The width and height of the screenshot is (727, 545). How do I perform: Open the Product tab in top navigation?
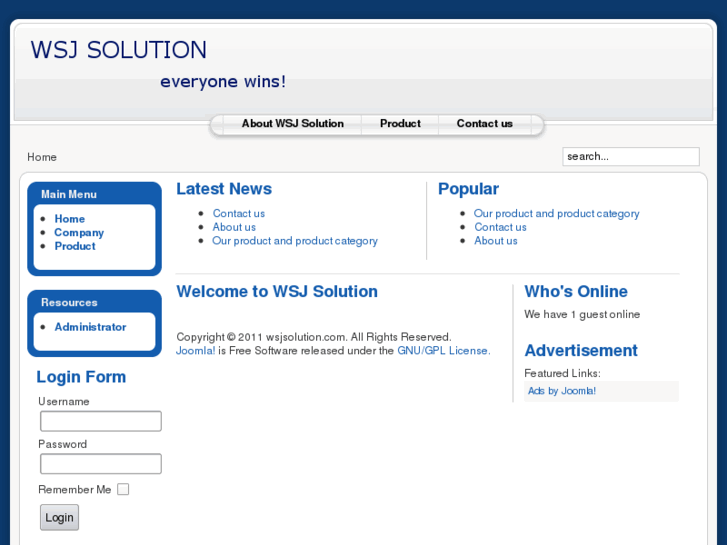400,123
